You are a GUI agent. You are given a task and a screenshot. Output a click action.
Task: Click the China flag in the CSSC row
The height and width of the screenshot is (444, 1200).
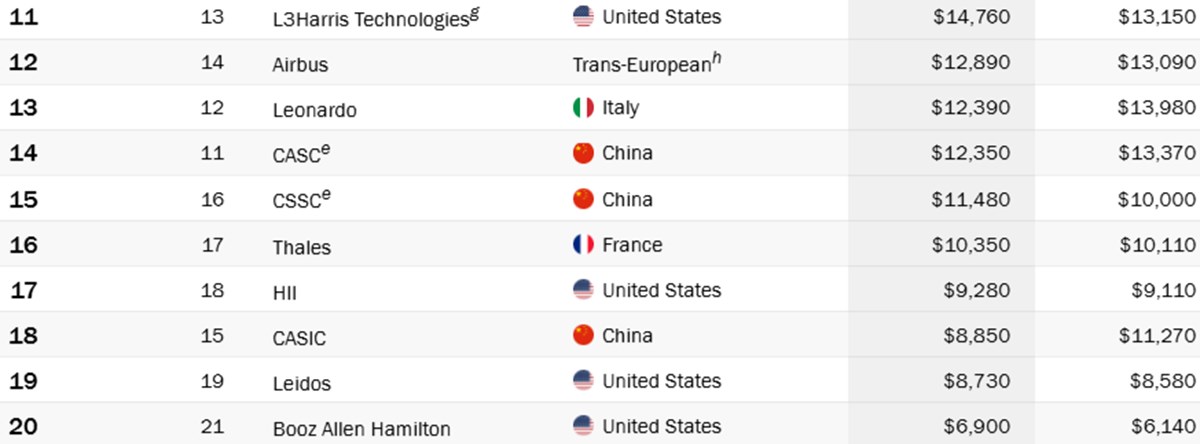[583, 199]
